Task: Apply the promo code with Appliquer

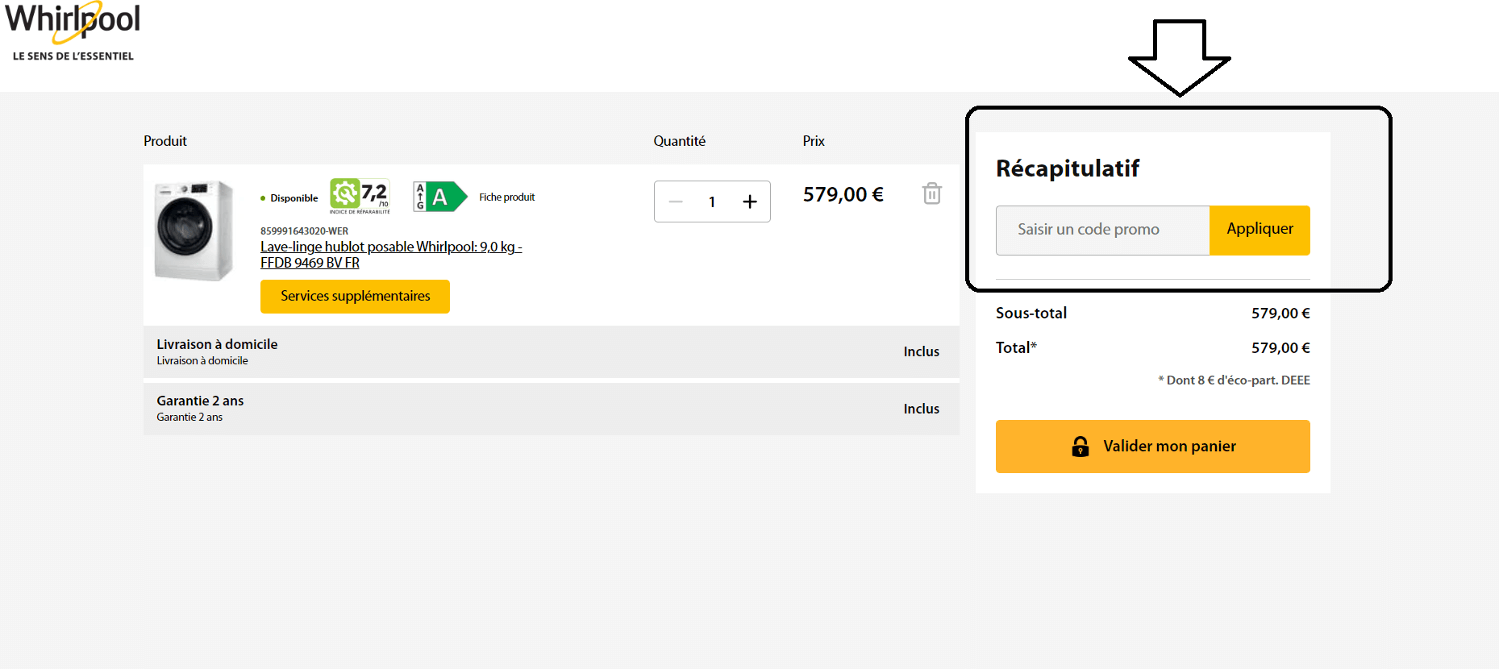Action: [x=1260, y=229]
